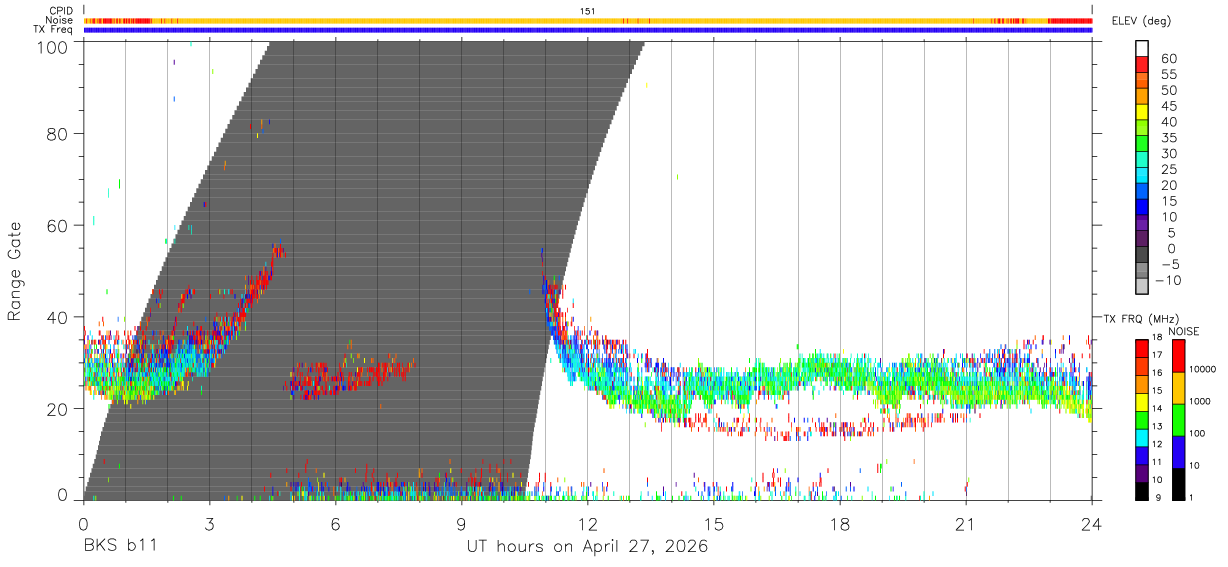The image size is (1228, 567).
Task: Click the '60' range gate tick label
Action: click(57, 225)
